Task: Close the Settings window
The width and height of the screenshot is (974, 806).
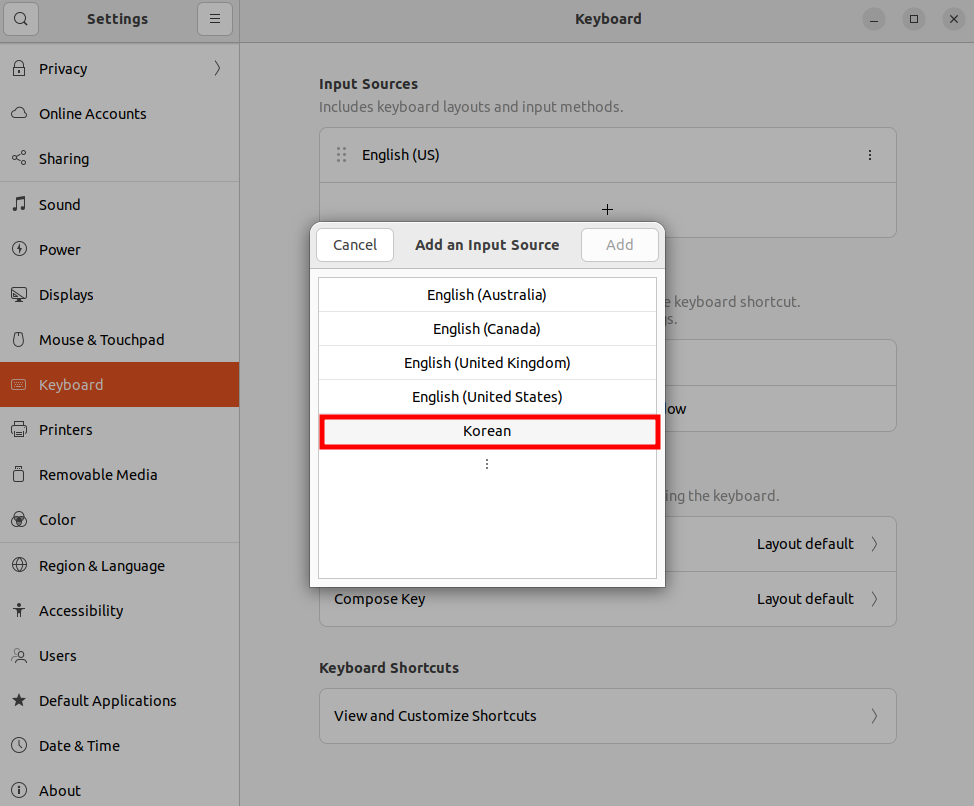Action: click(x=954, y=19)
